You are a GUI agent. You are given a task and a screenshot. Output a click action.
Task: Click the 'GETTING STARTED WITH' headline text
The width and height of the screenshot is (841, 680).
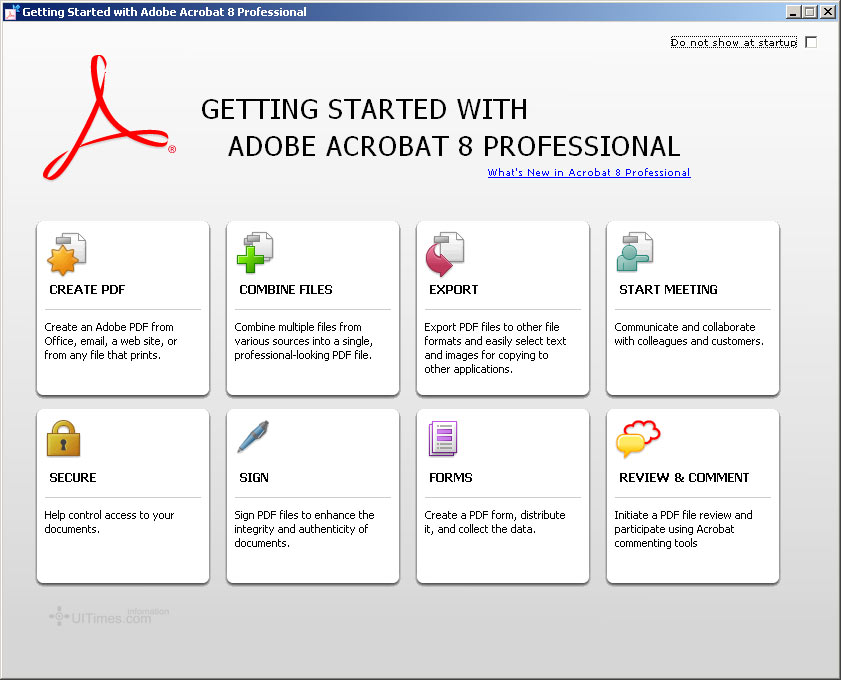[365, 109]
